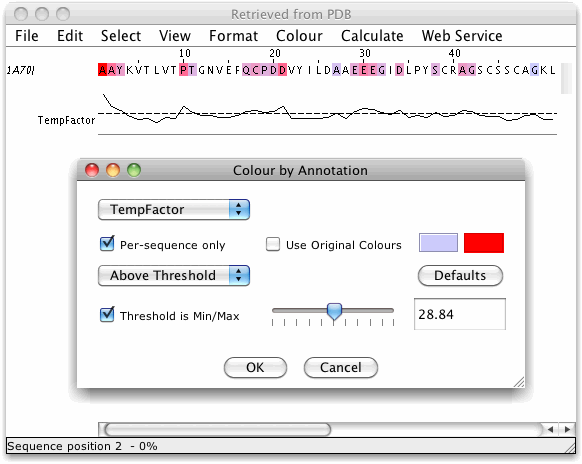
Task: Uncheck Threshold is Min/Max
Action: pyautogui.click(x=107, y=314)
